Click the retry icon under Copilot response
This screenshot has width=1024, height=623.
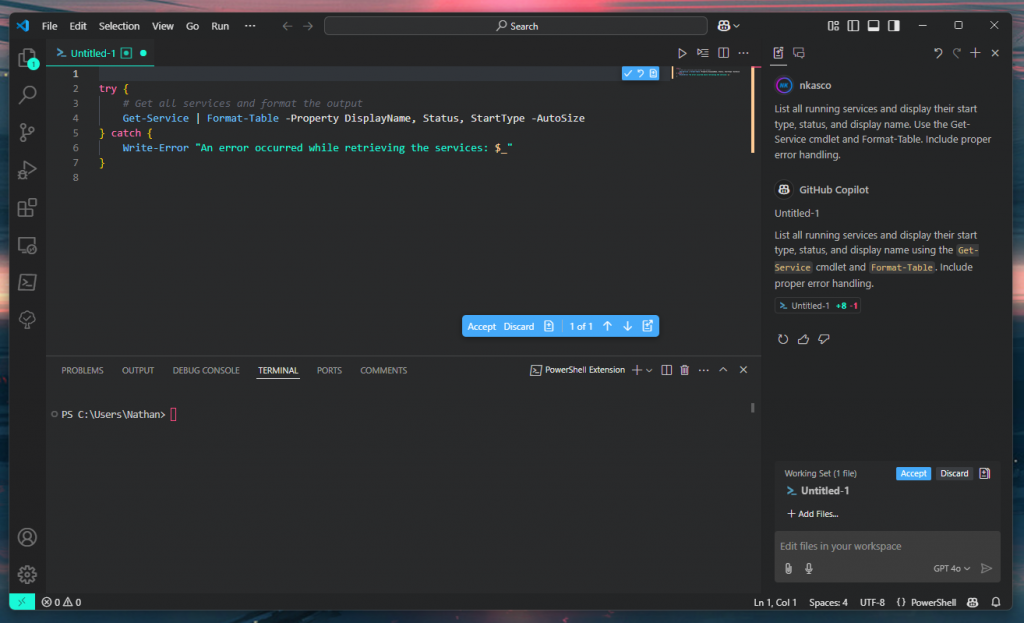click(x=783, y=339)
